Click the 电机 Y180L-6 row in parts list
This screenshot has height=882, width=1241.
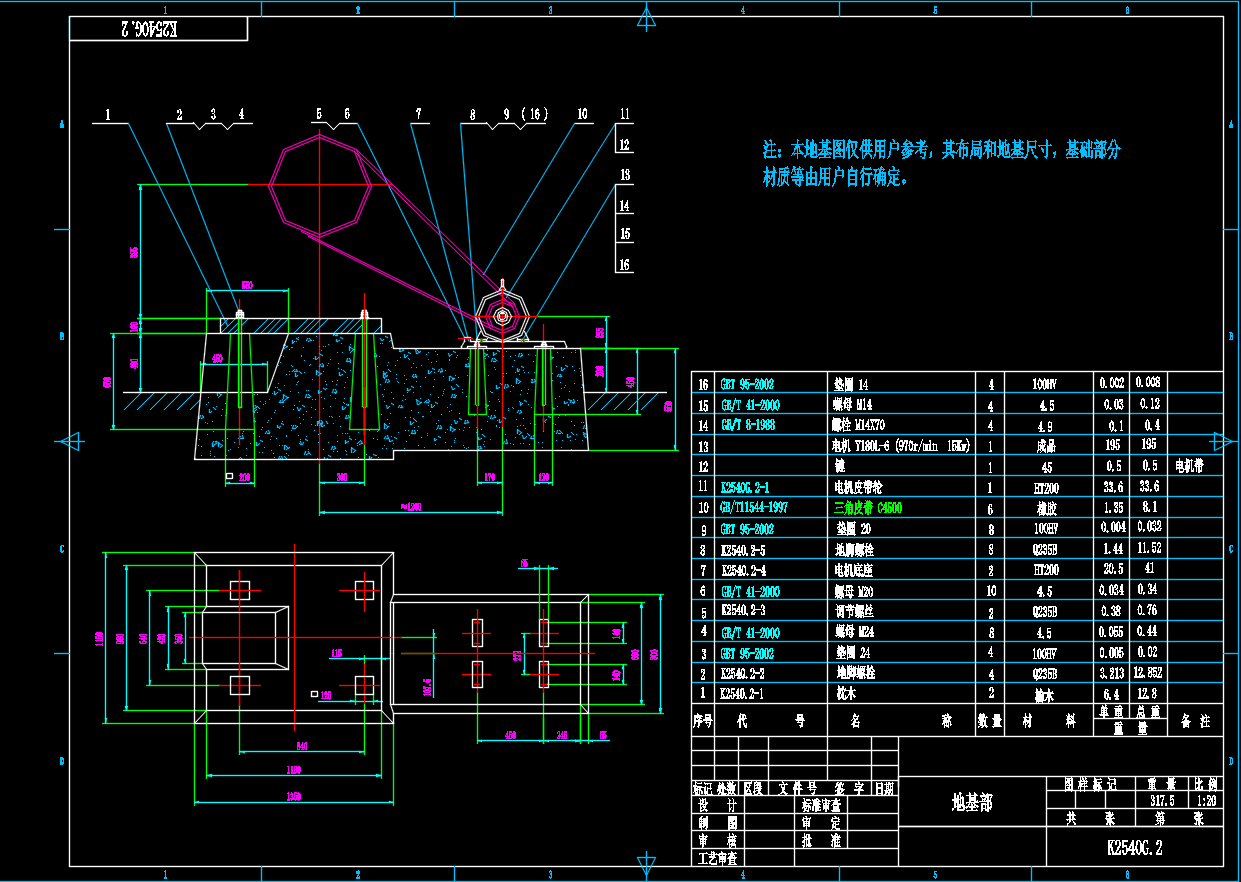(x=900, y=446)
